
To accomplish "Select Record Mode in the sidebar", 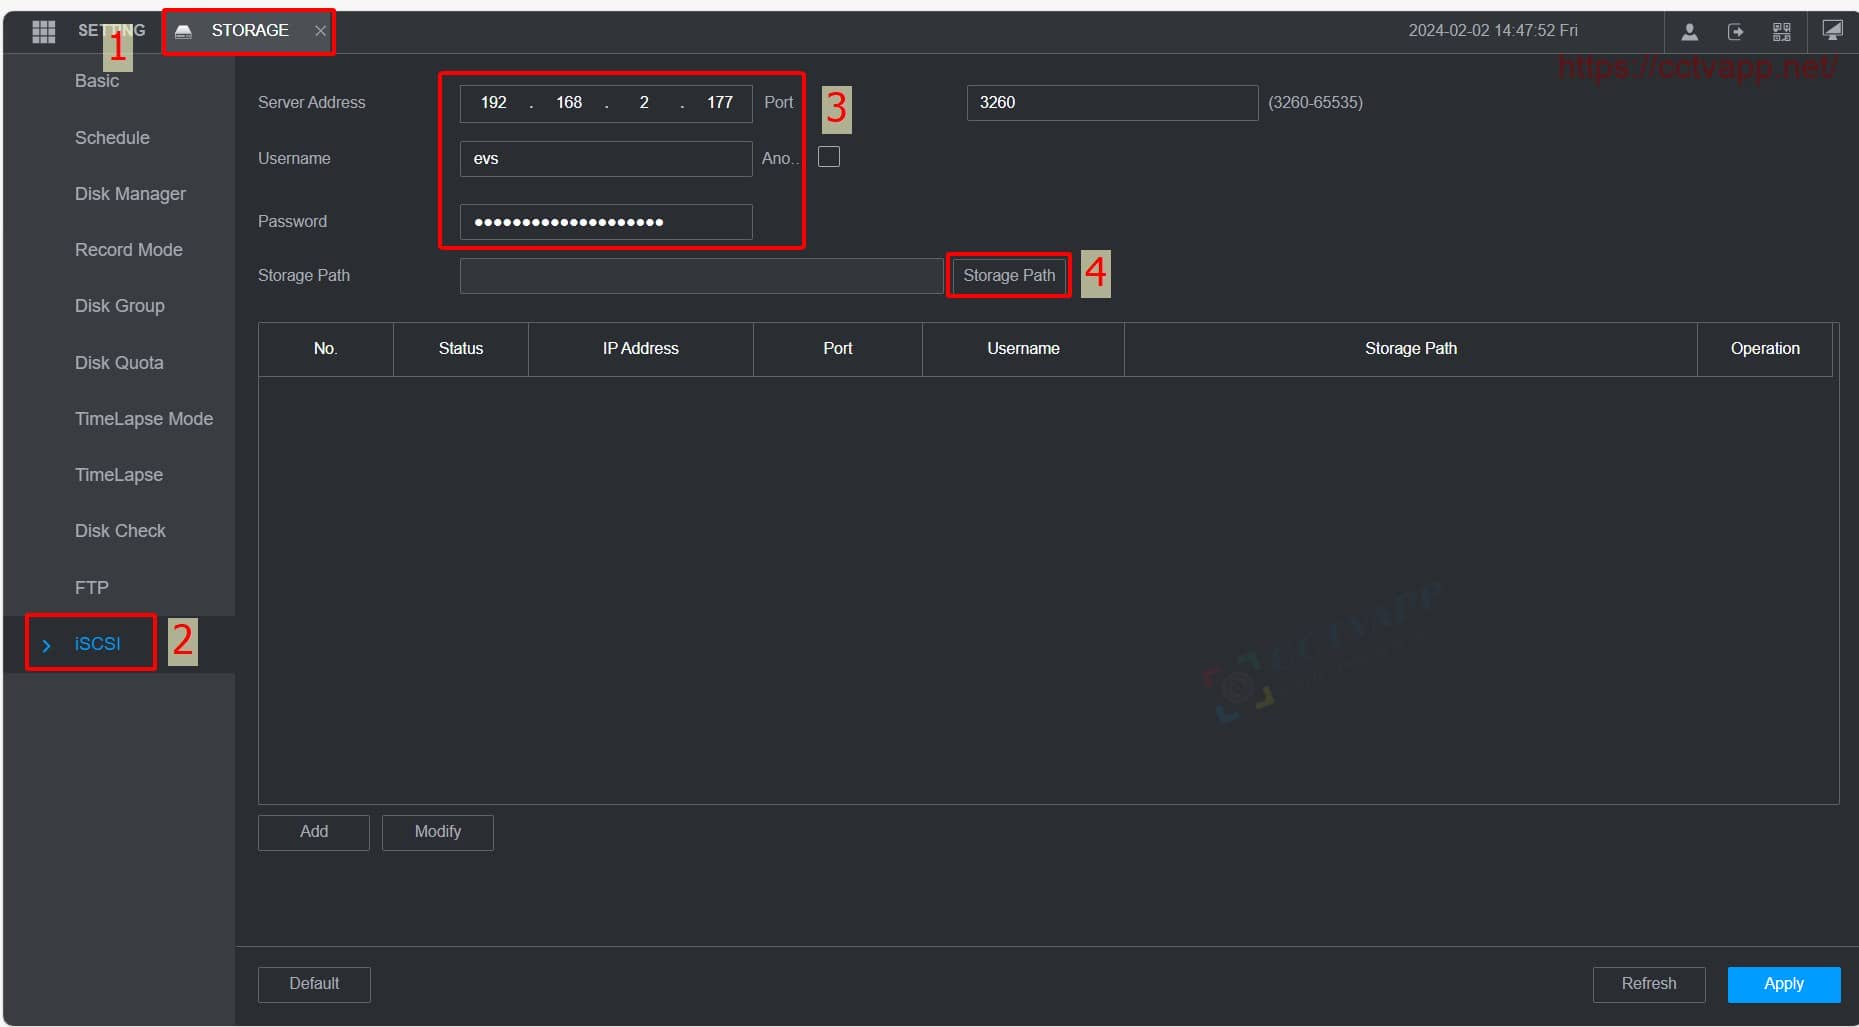I will [x=128, y=250].
